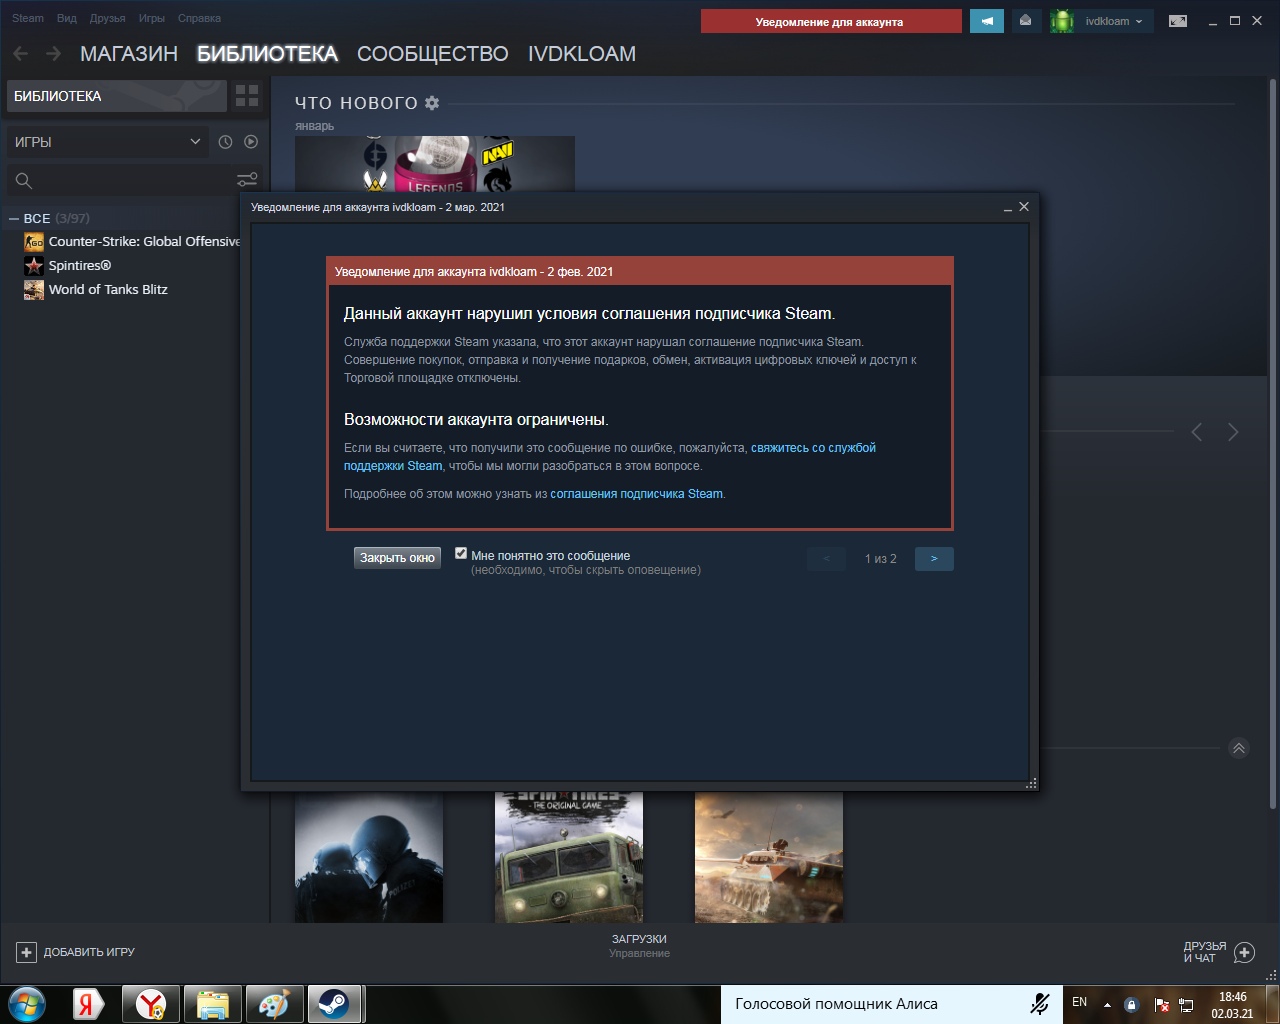Open Yandex taskbar icon with red Я

click(87, 1004)
